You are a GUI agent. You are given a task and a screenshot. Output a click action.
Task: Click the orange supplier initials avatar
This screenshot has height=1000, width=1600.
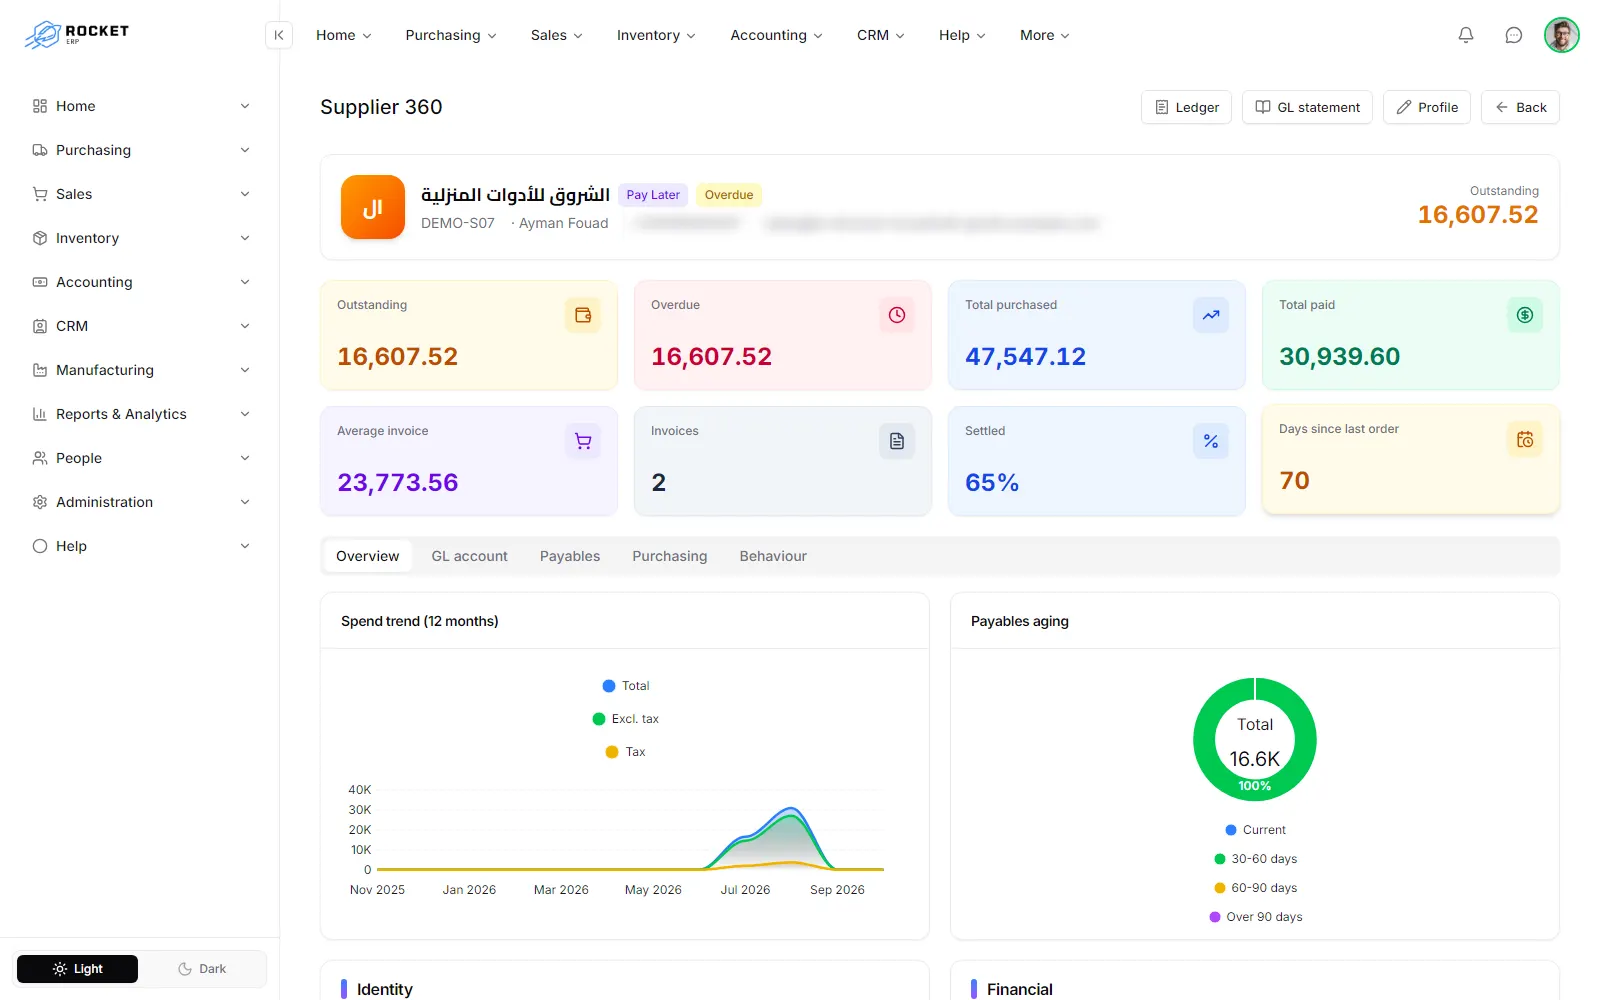coord(373,207)
